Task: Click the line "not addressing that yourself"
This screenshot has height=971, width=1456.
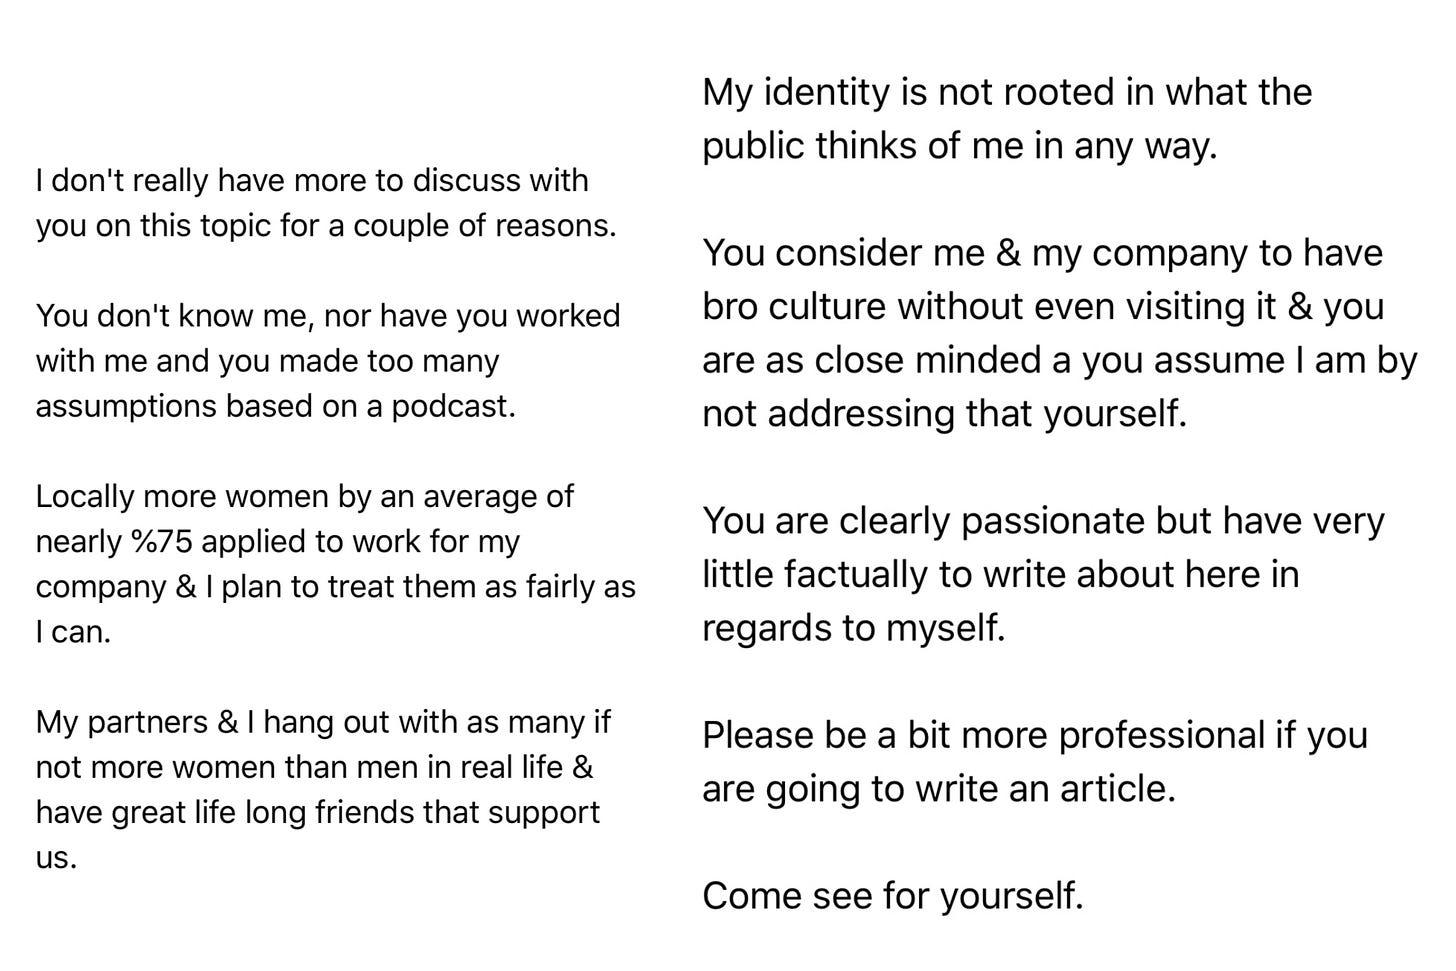Action: point(944,413)
